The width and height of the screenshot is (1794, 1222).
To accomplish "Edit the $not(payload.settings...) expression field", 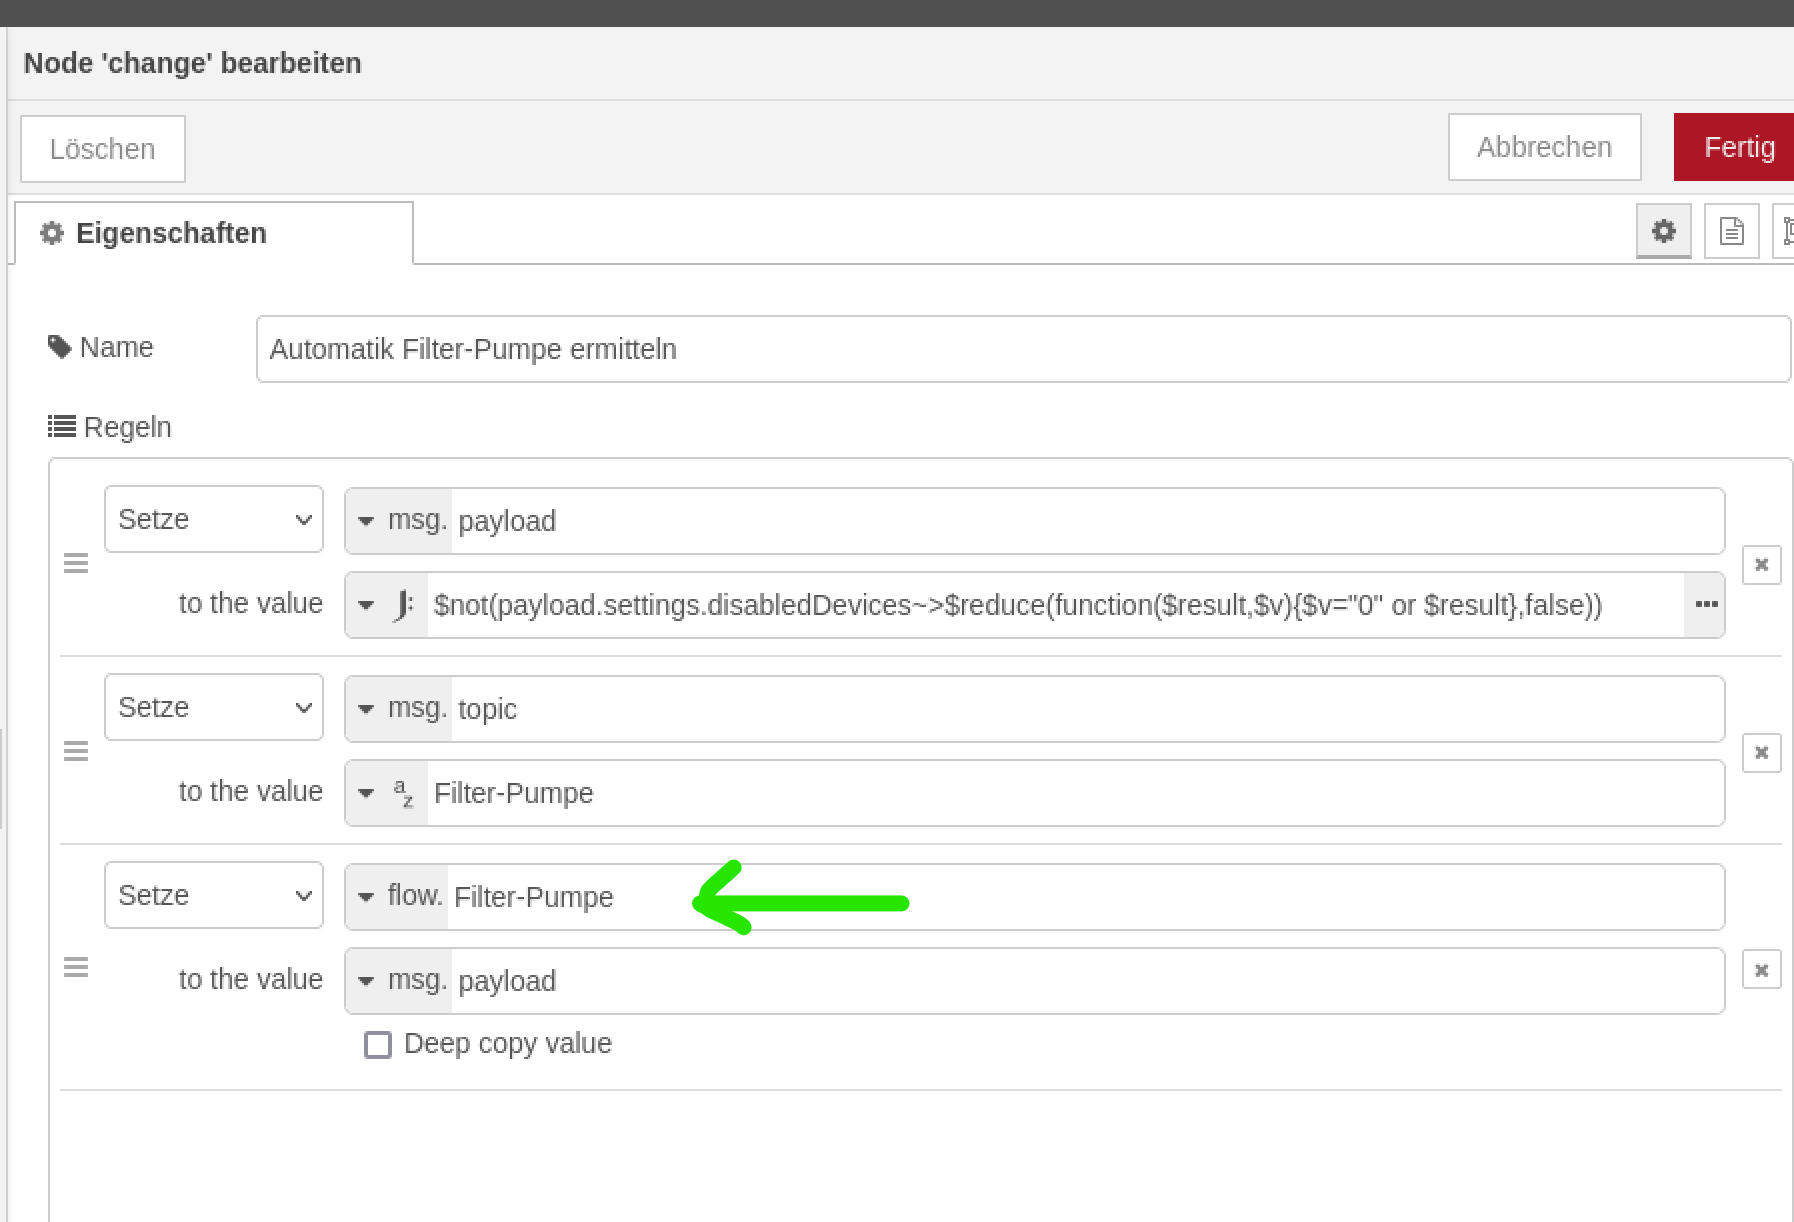I will pos(1055,605).
